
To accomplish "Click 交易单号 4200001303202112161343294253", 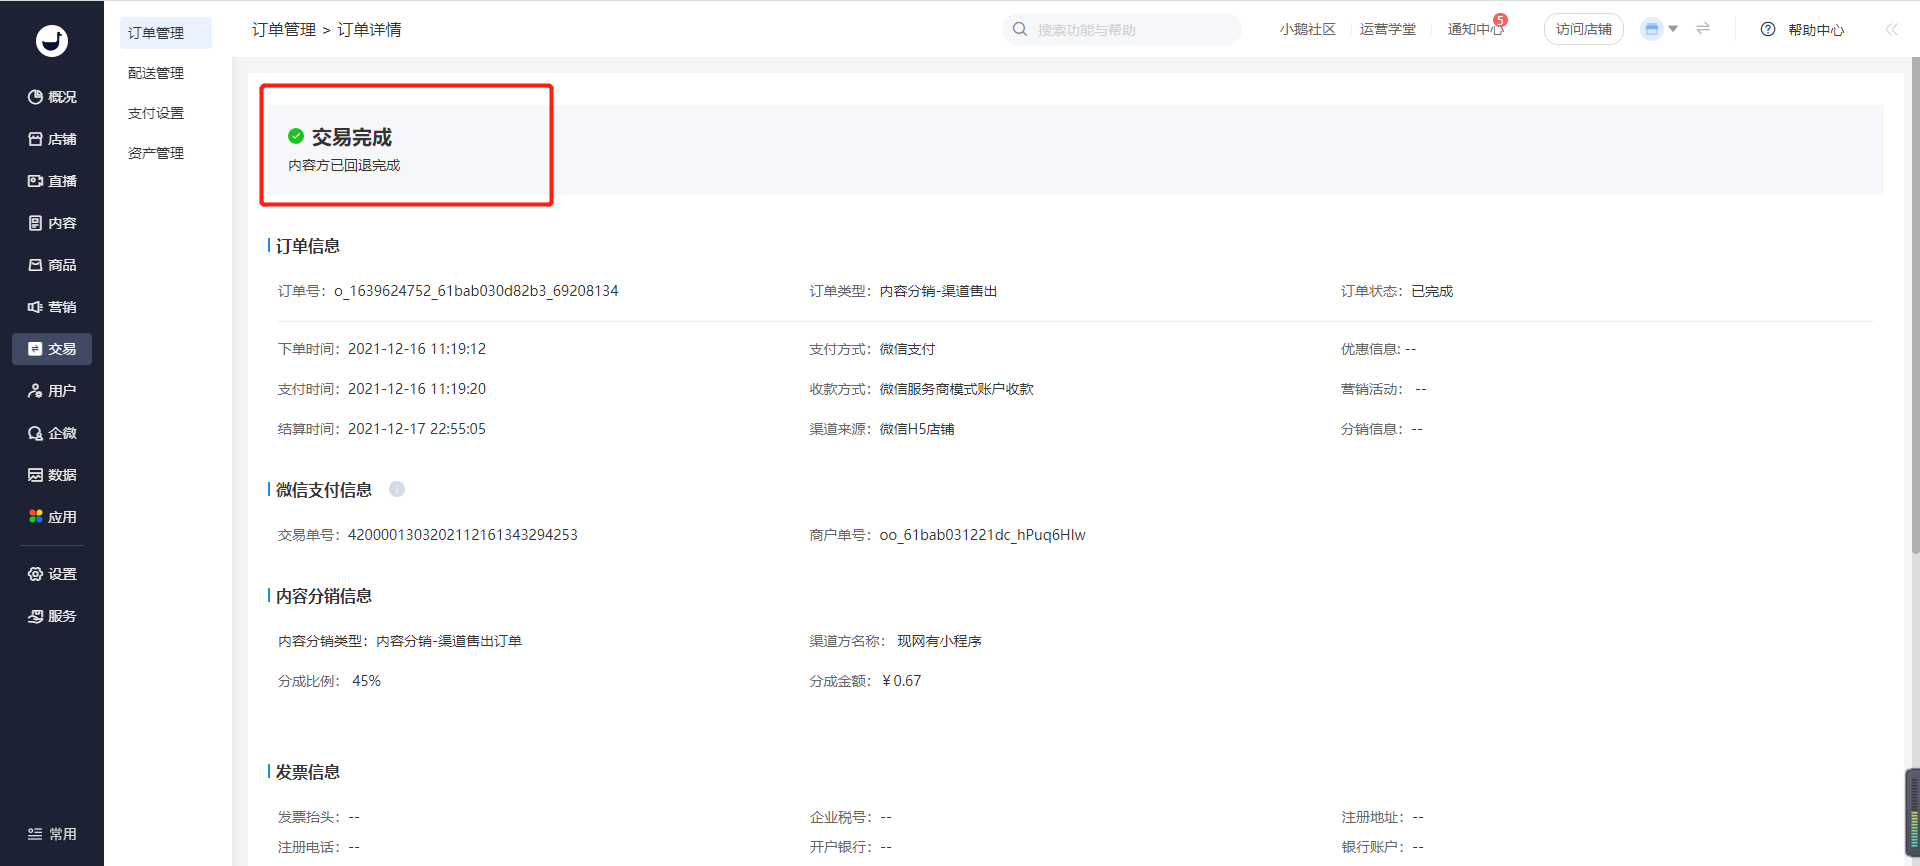I will point(463,535).
